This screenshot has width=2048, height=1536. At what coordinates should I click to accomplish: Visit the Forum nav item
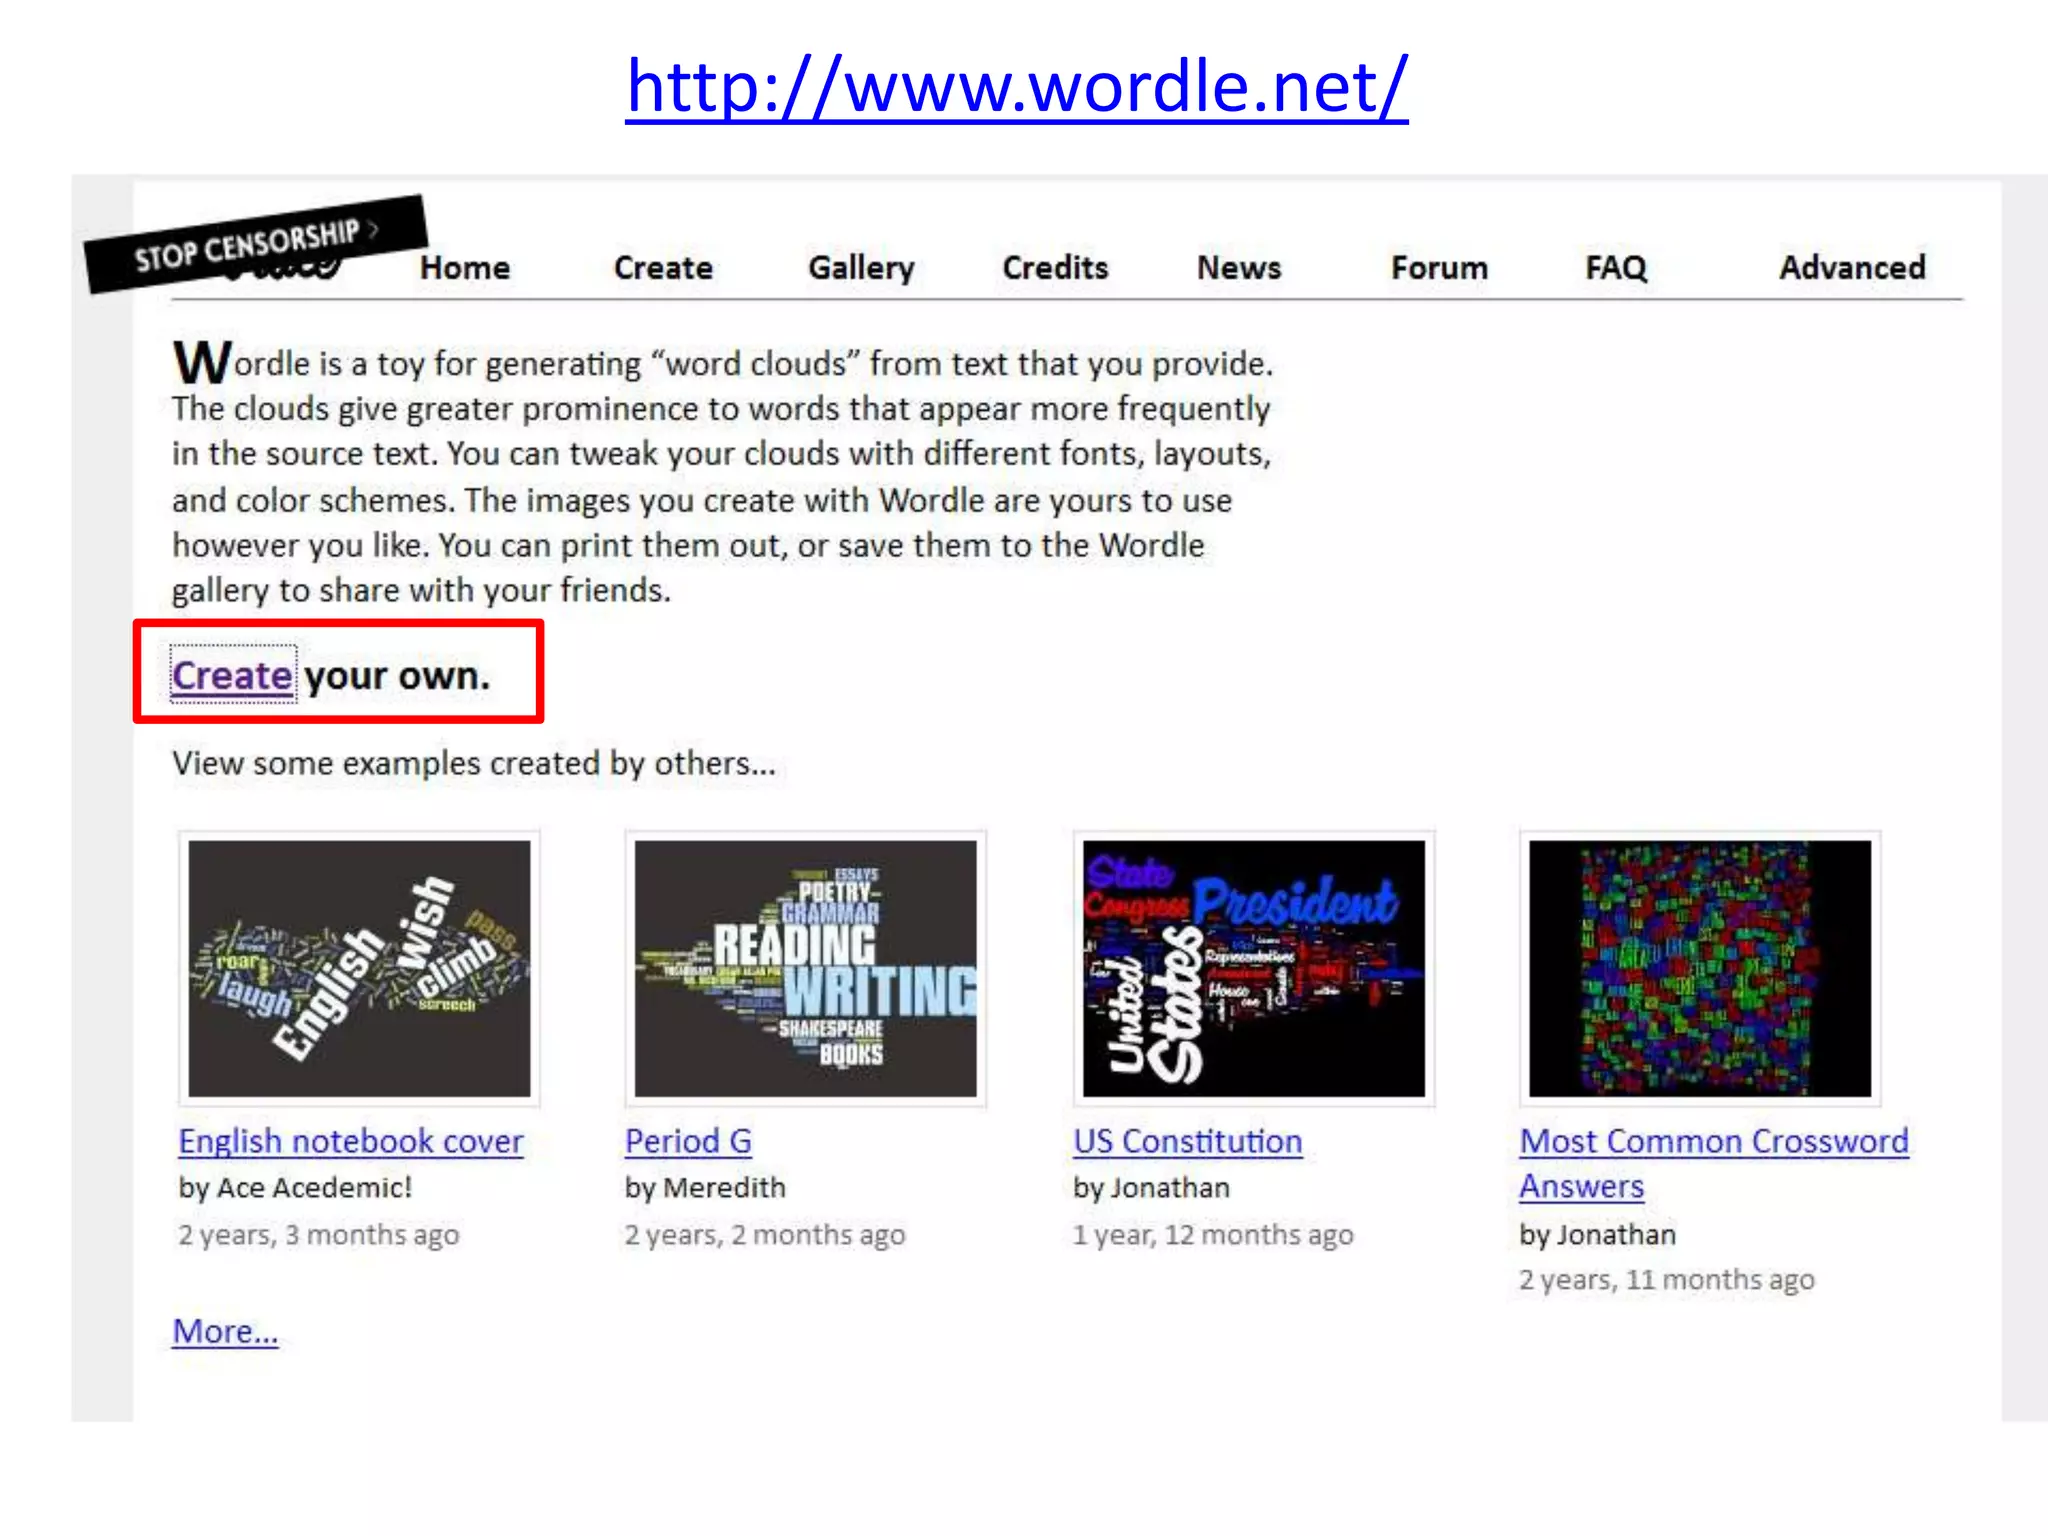pos(1439,268)
